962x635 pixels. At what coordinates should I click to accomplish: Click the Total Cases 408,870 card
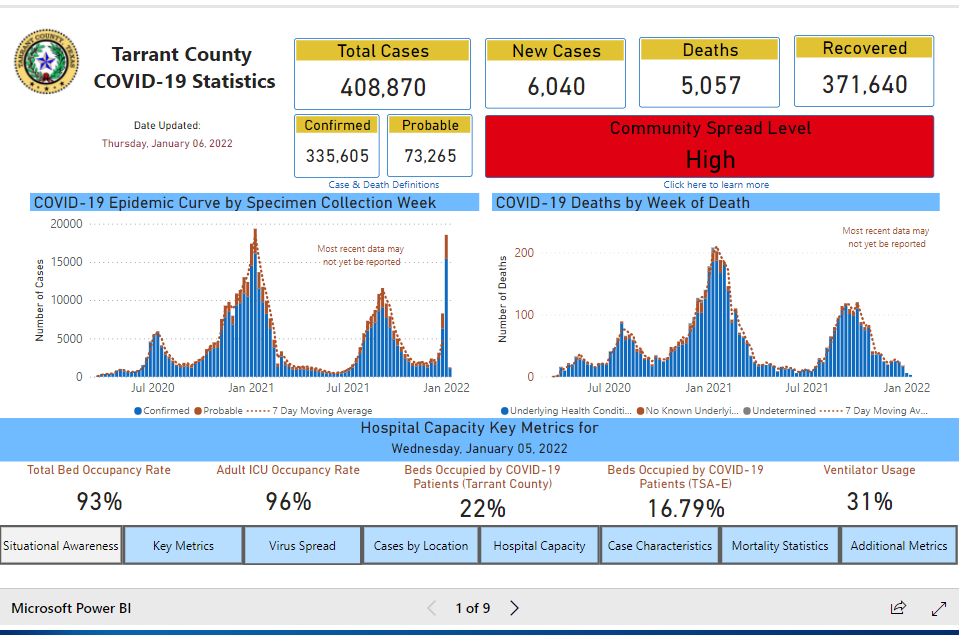[383, 74]
